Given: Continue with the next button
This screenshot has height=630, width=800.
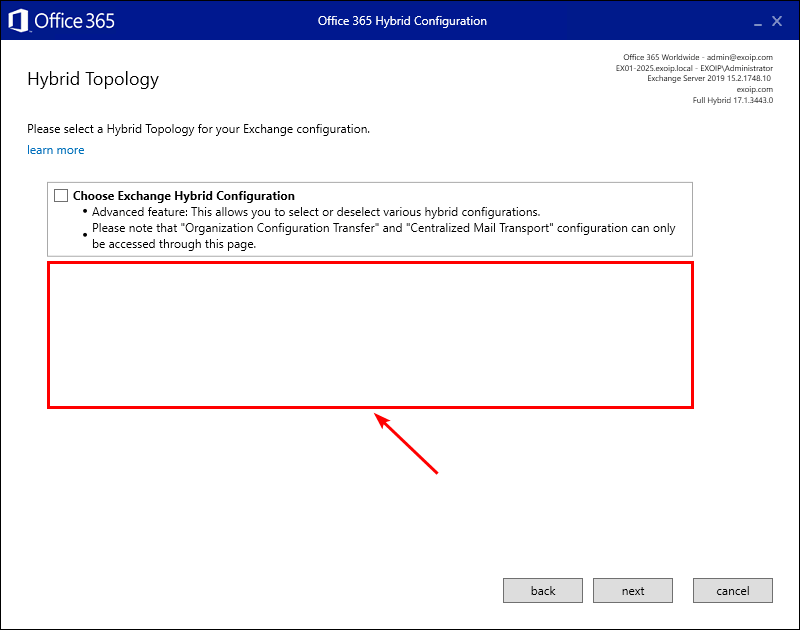Looking at the screenshot, I should (x=633, y=591).
